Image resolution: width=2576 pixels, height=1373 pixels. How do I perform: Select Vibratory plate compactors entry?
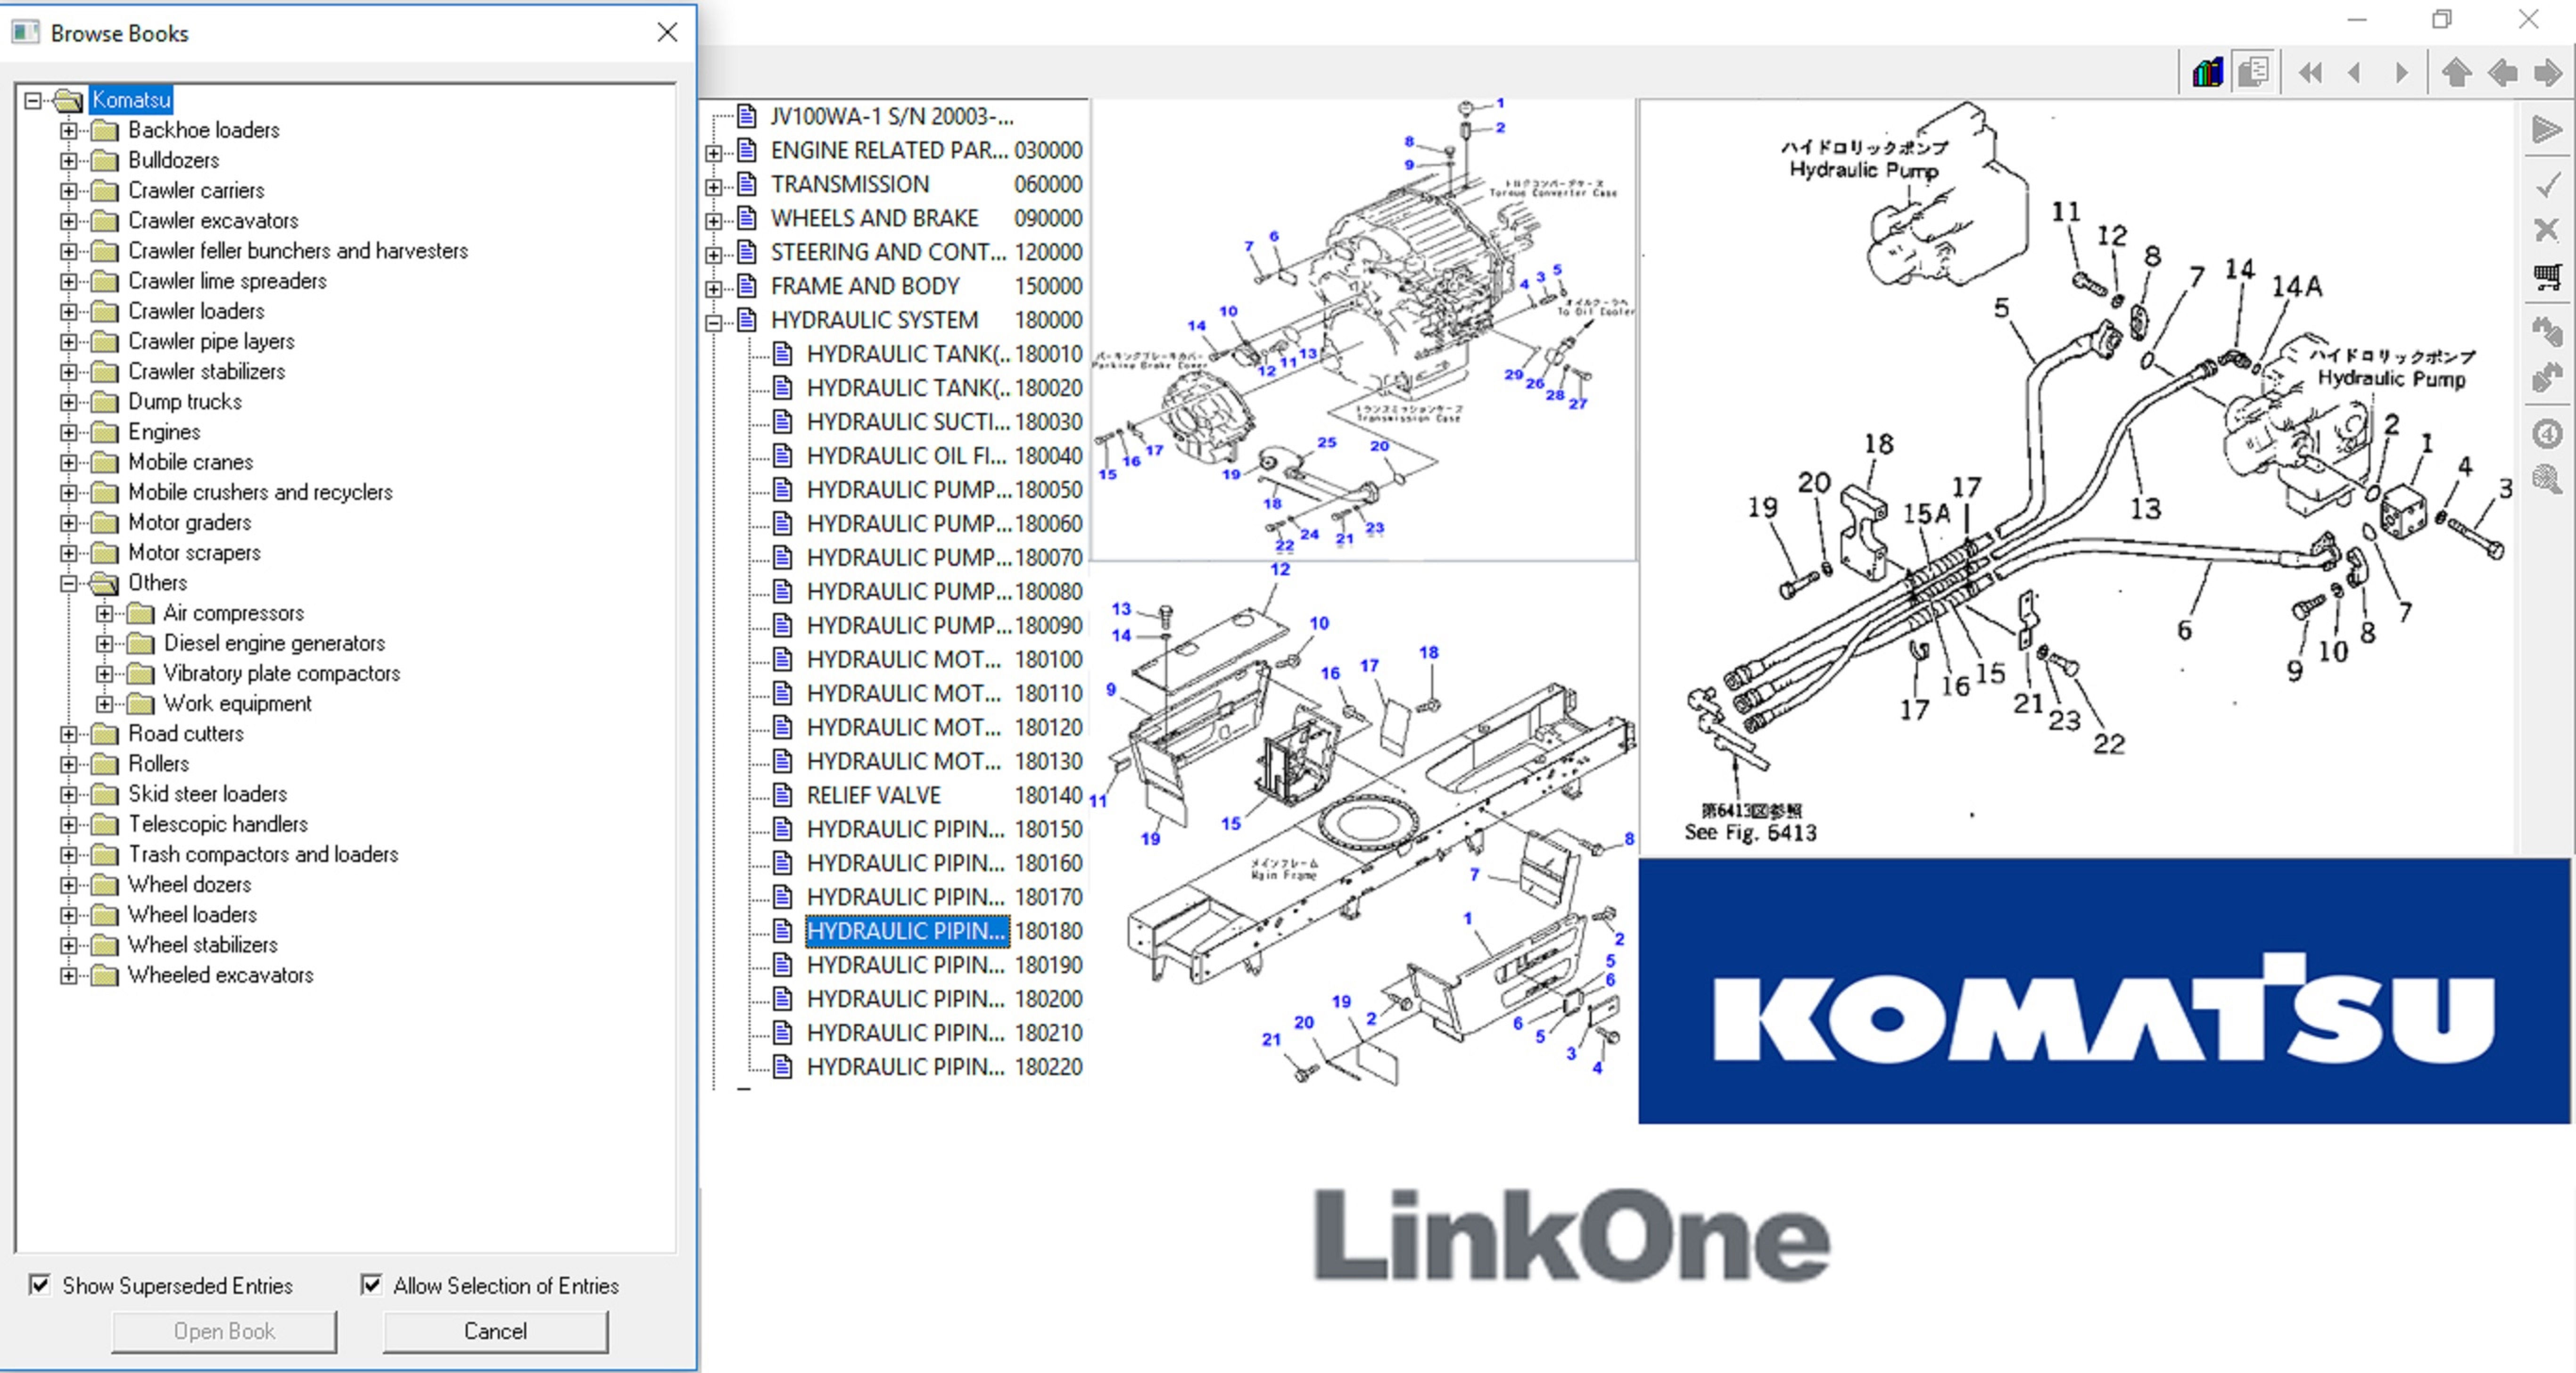281,673
